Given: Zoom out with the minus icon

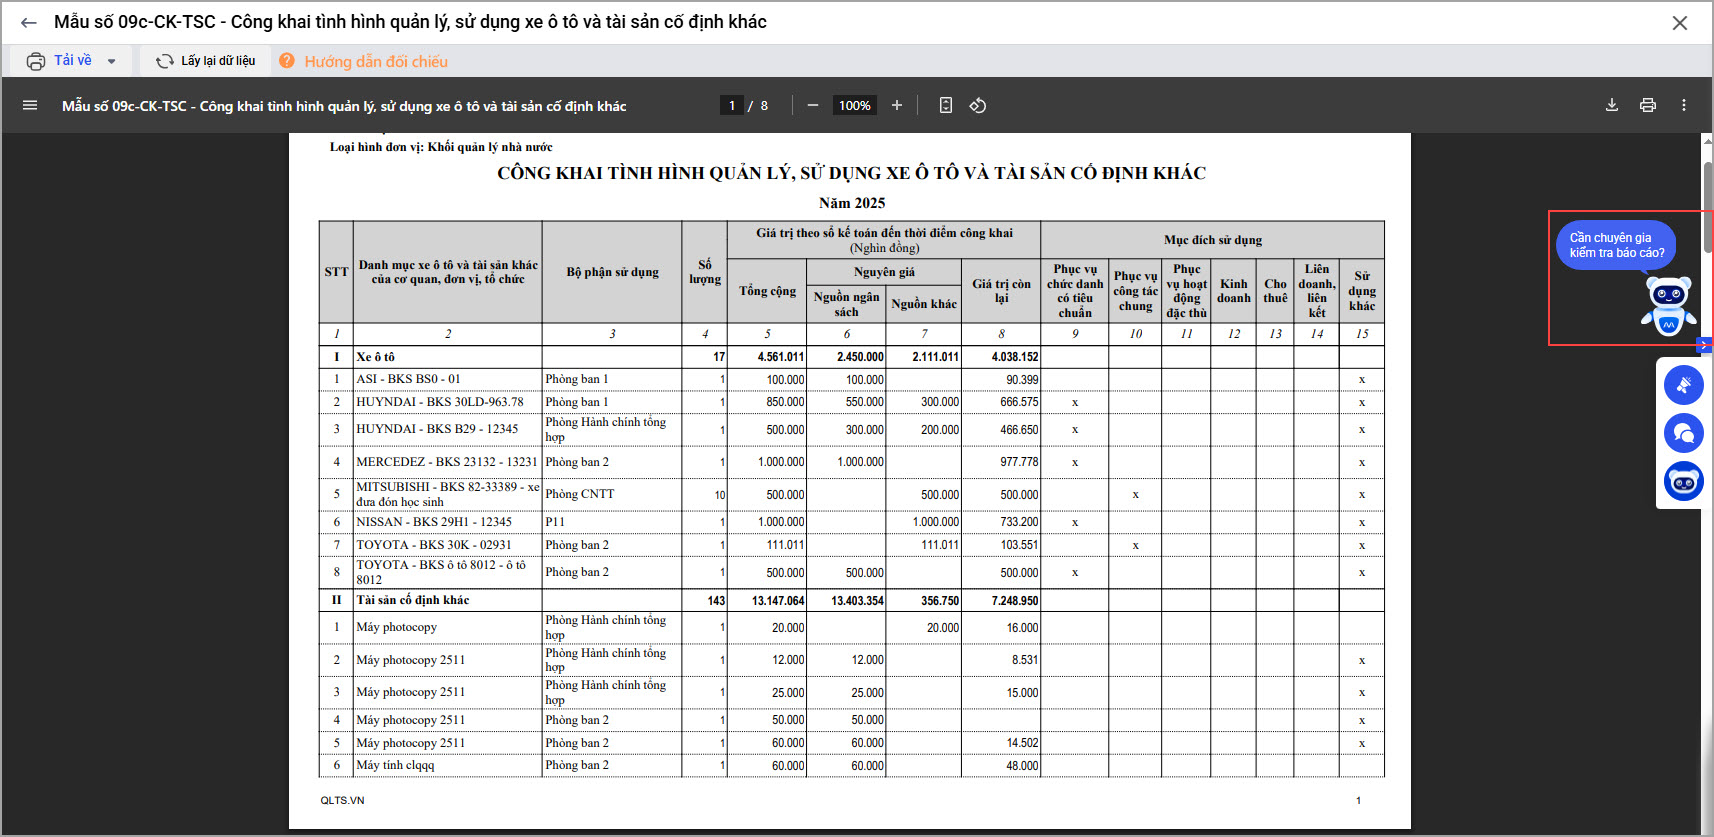Looking at the screenshot, I should (813, 105).
